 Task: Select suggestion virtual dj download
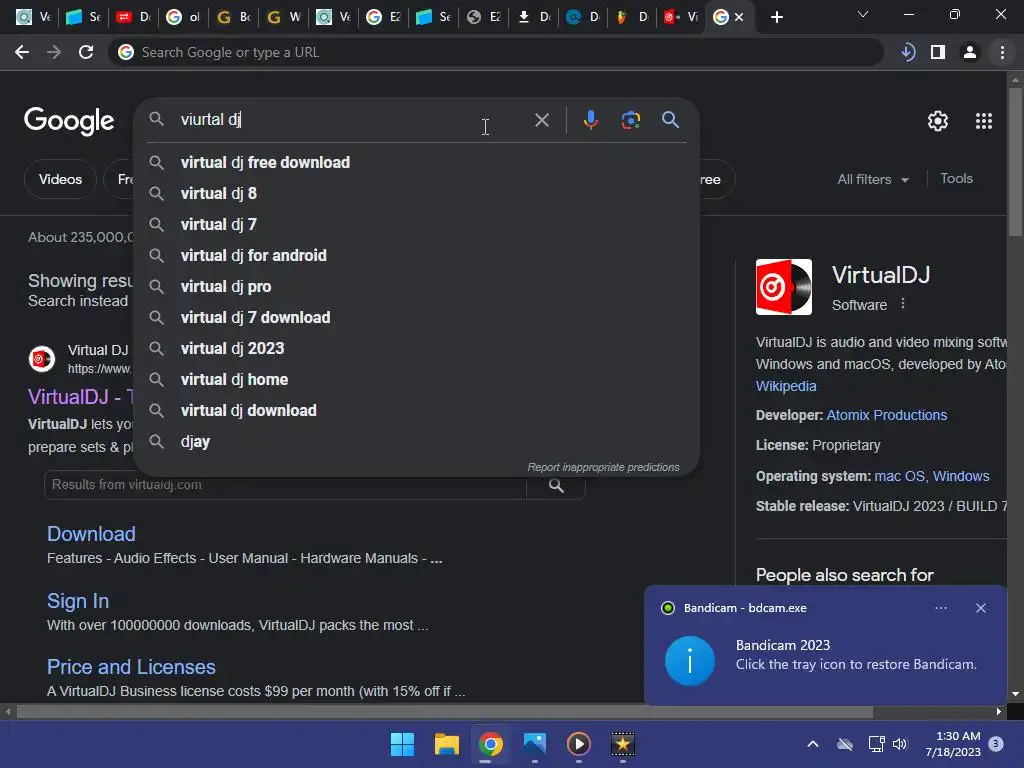(x=417, y=411)
